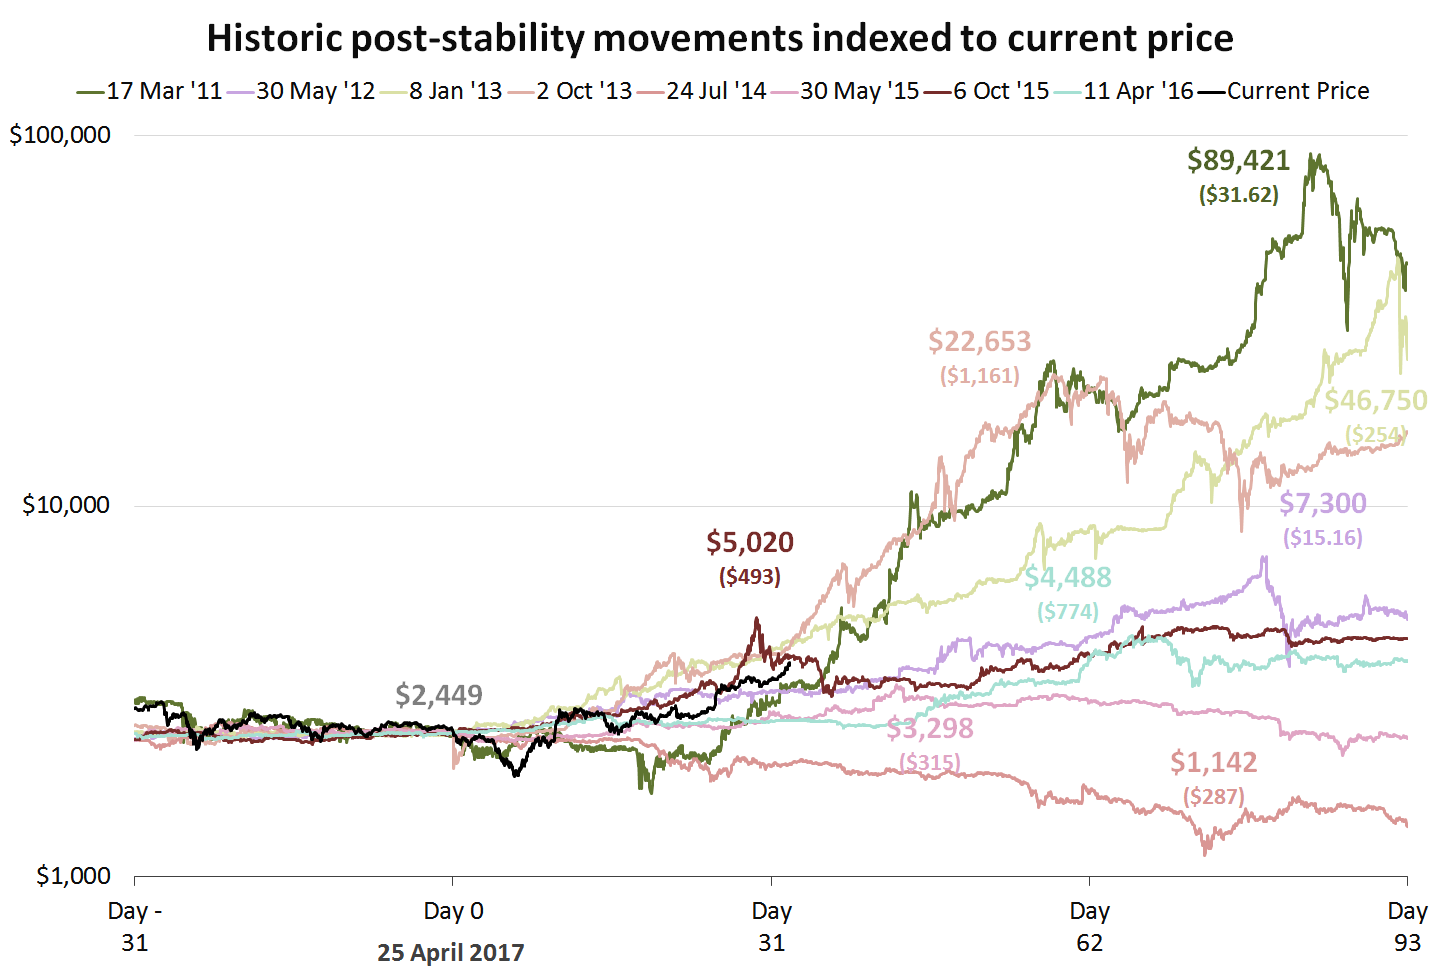Select the $10,000 y-axis label
The height and width of the screenshot is (968, 1443).
click(x=66, y=505)
